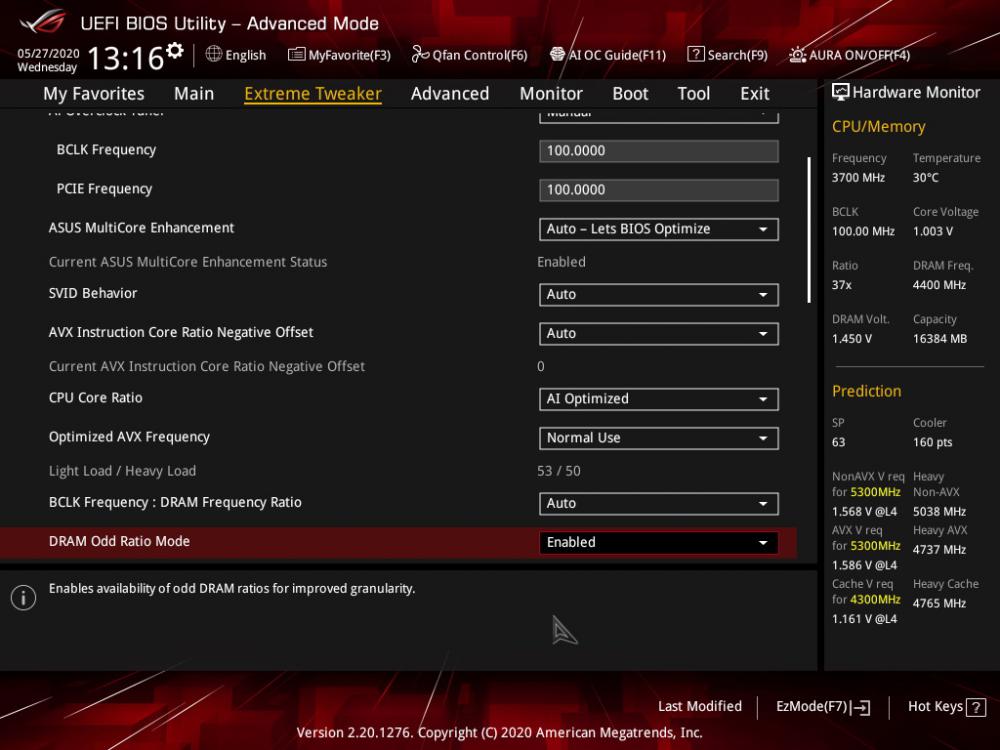
Task: Open the SVID Behavior dropdown
Action: [x=659, y=295]
